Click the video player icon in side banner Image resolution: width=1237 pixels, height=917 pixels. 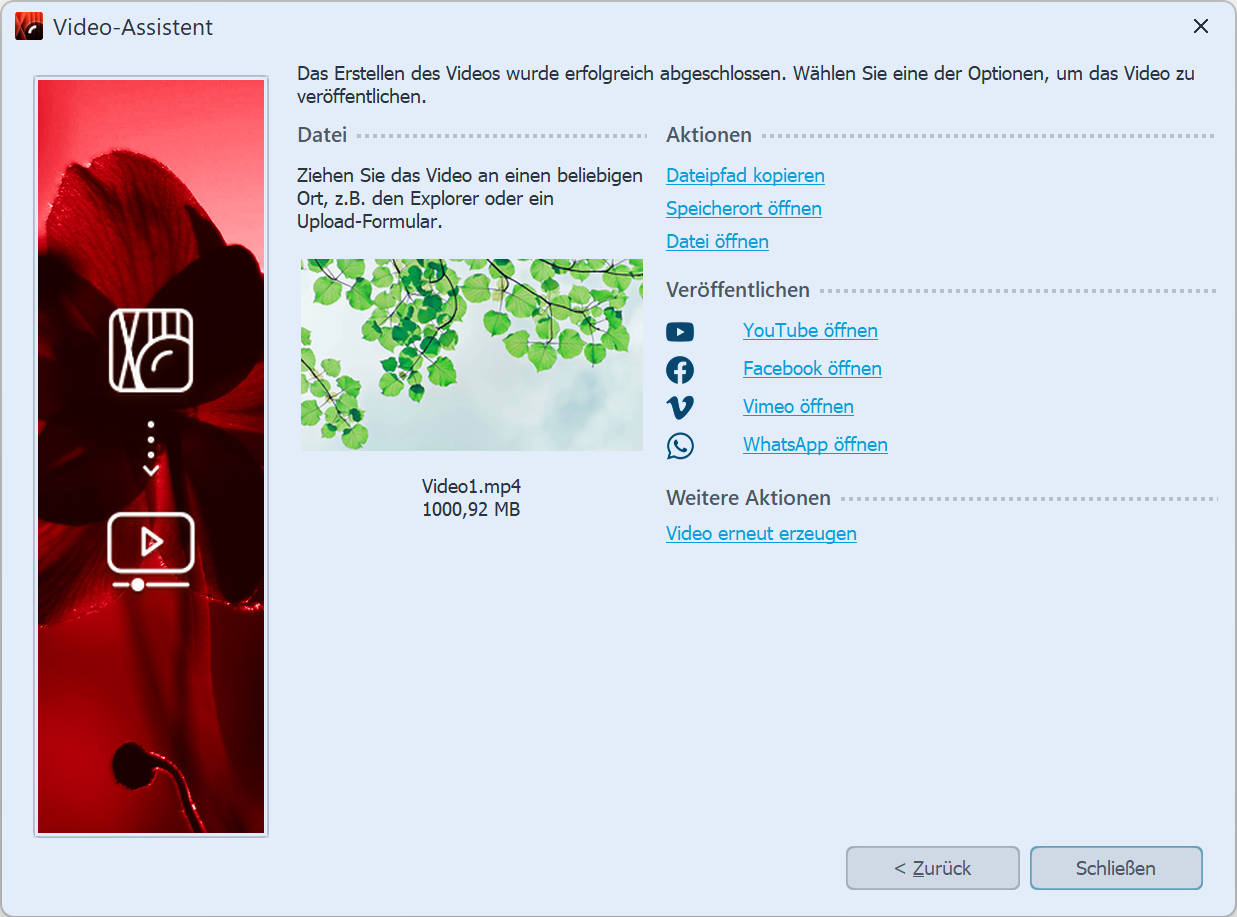pyautogui.click(x=151, y=551)
